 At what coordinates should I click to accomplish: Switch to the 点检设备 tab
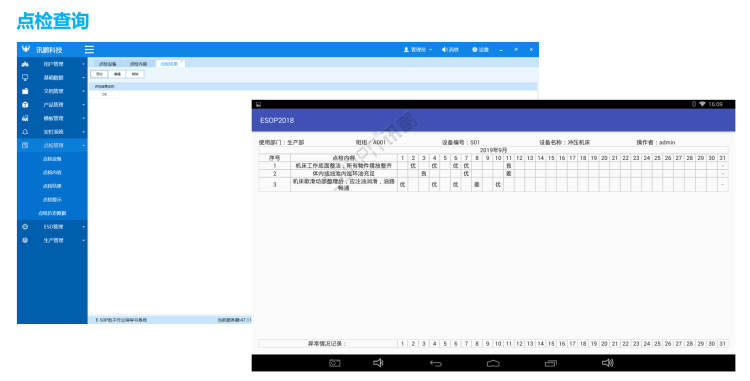[108, 64]
